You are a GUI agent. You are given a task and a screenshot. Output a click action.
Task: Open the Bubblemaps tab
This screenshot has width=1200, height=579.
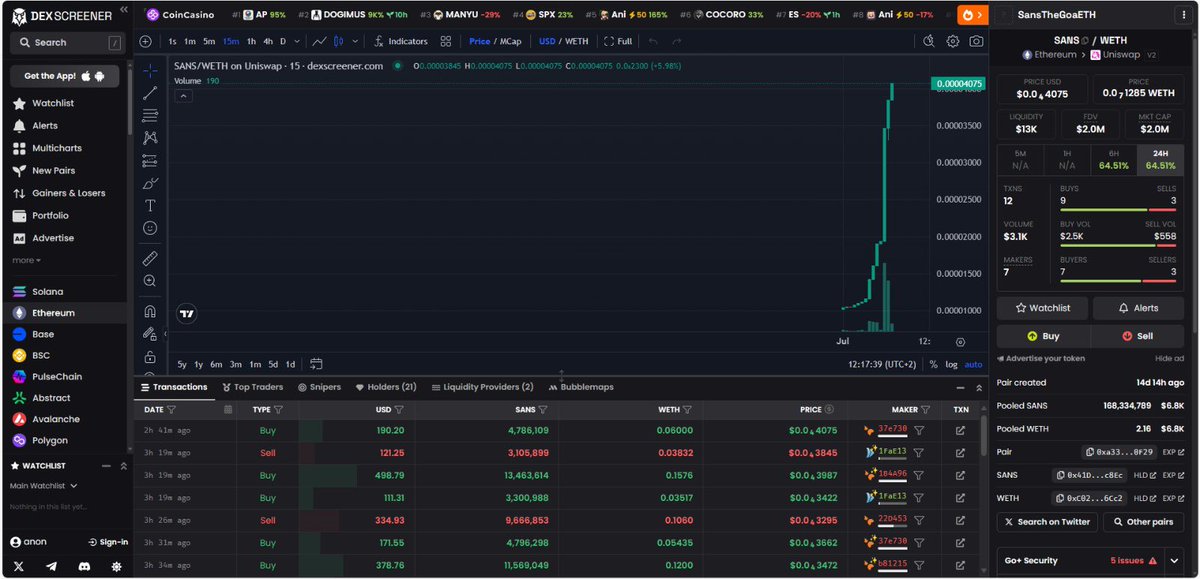point(581,387)
